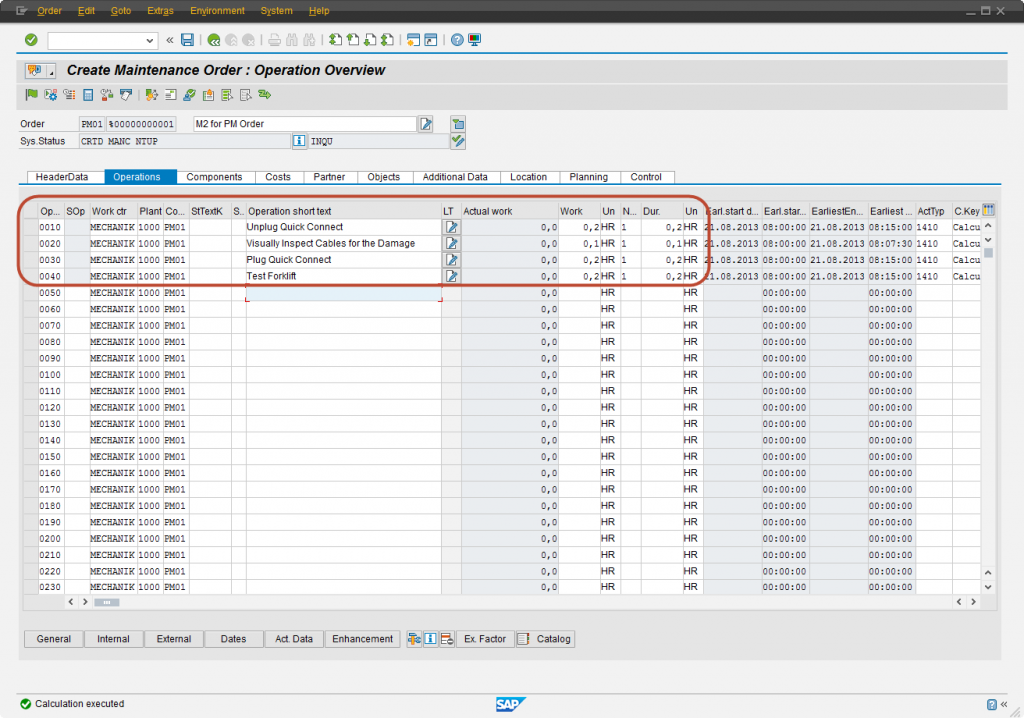Screen dimensions: 1024x718
Task: Expand the command field dropdown arrow
Action: 150,41
